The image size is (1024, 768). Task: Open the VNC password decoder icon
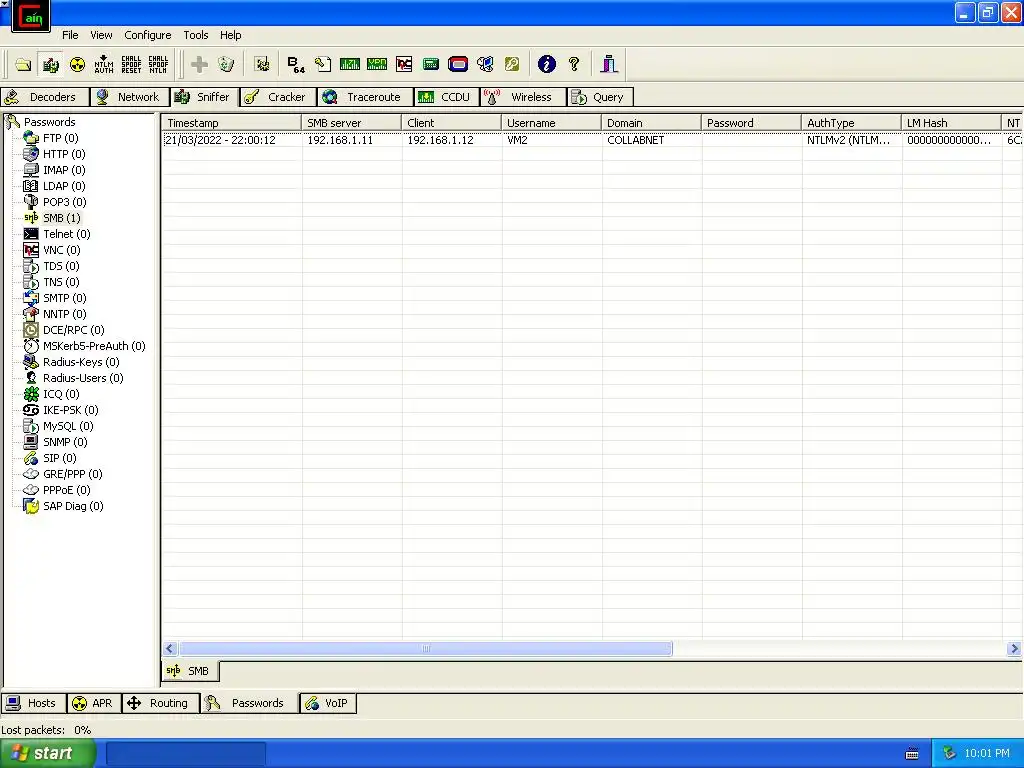click(404, 64)
